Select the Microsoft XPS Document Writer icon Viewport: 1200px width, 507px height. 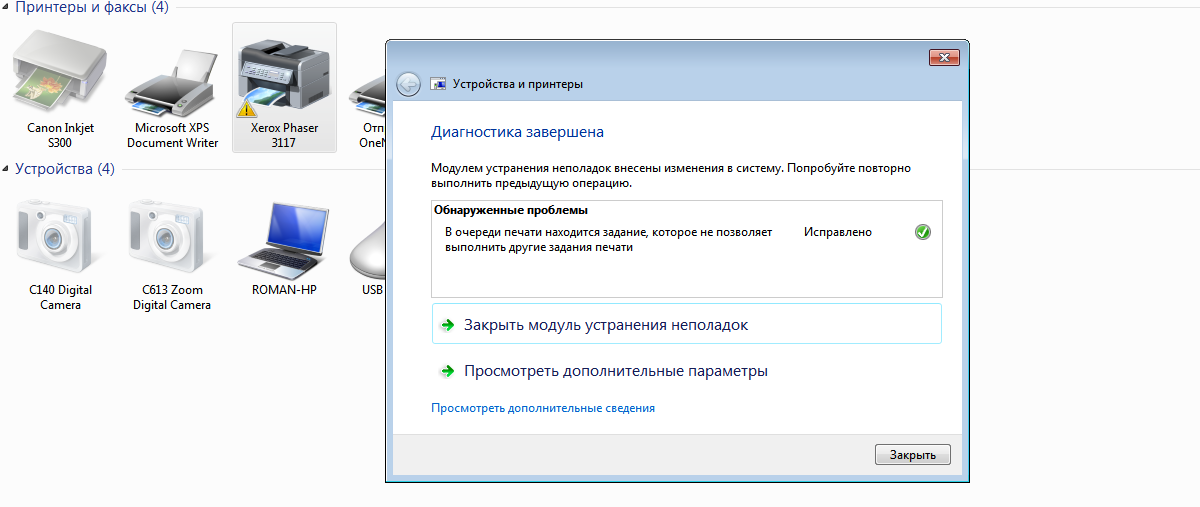(172, 85)
